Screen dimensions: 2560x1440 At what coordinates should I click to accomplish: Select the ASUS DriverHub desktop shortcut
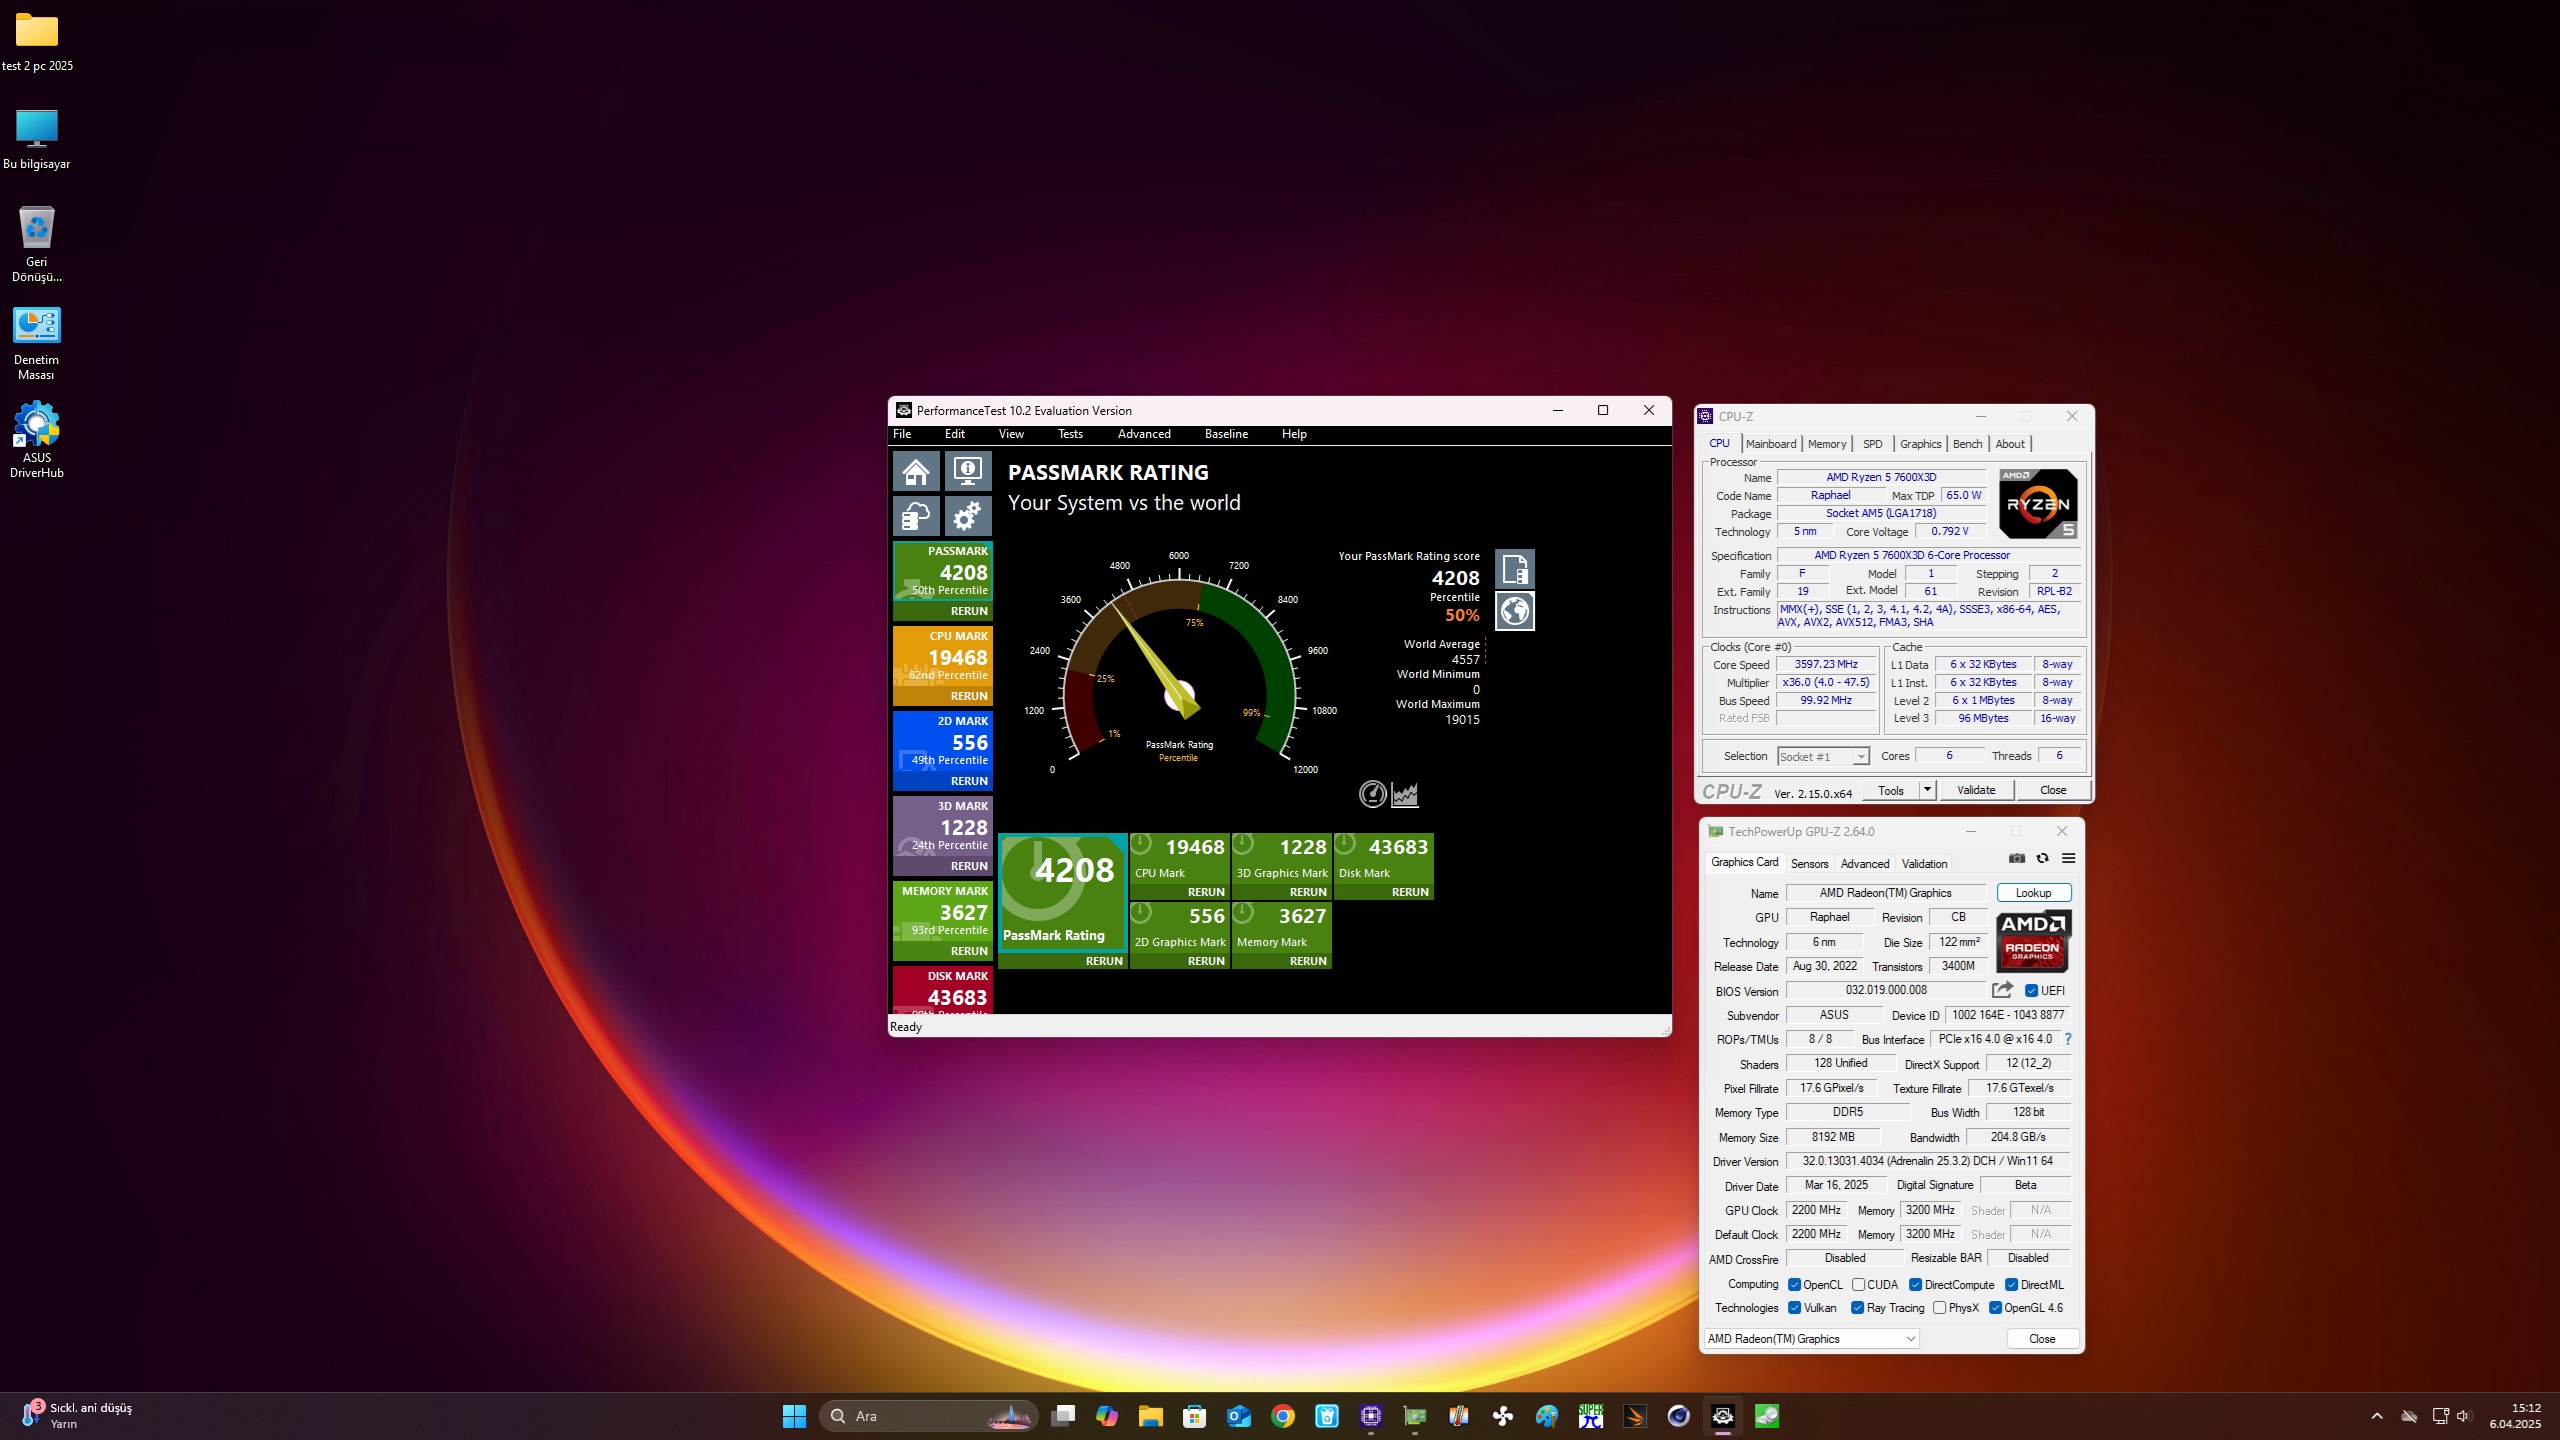click(x=37, y=441)
